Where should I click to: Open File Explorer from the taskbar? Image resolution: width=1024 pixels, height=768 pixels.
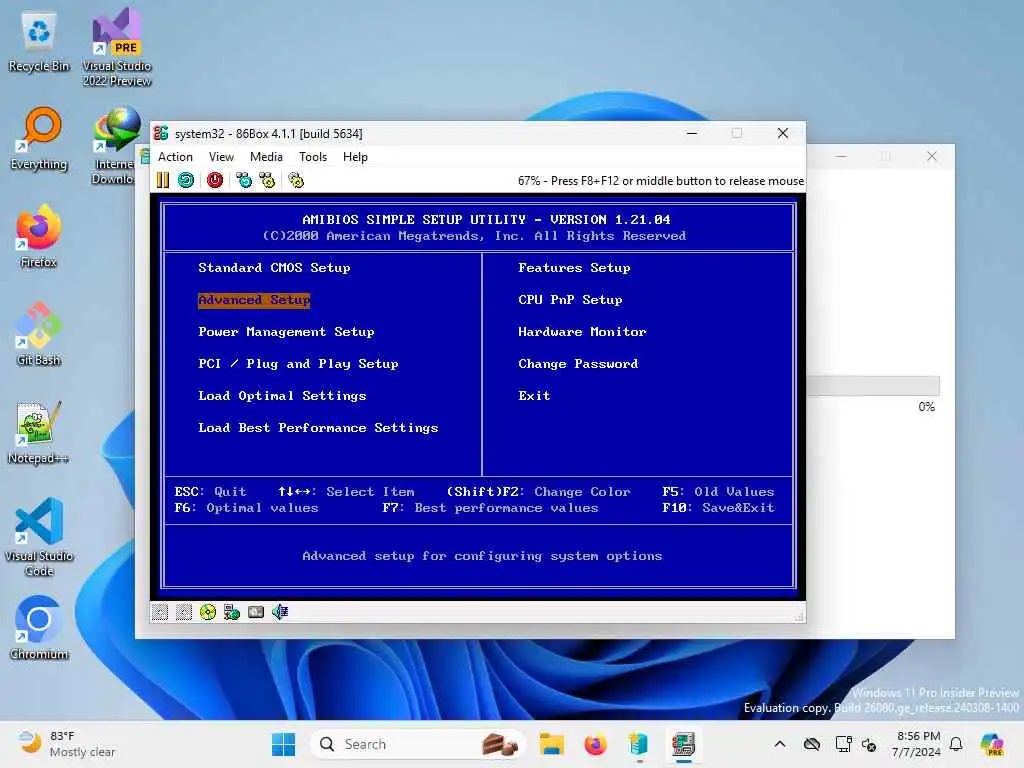tap(552, 744)
